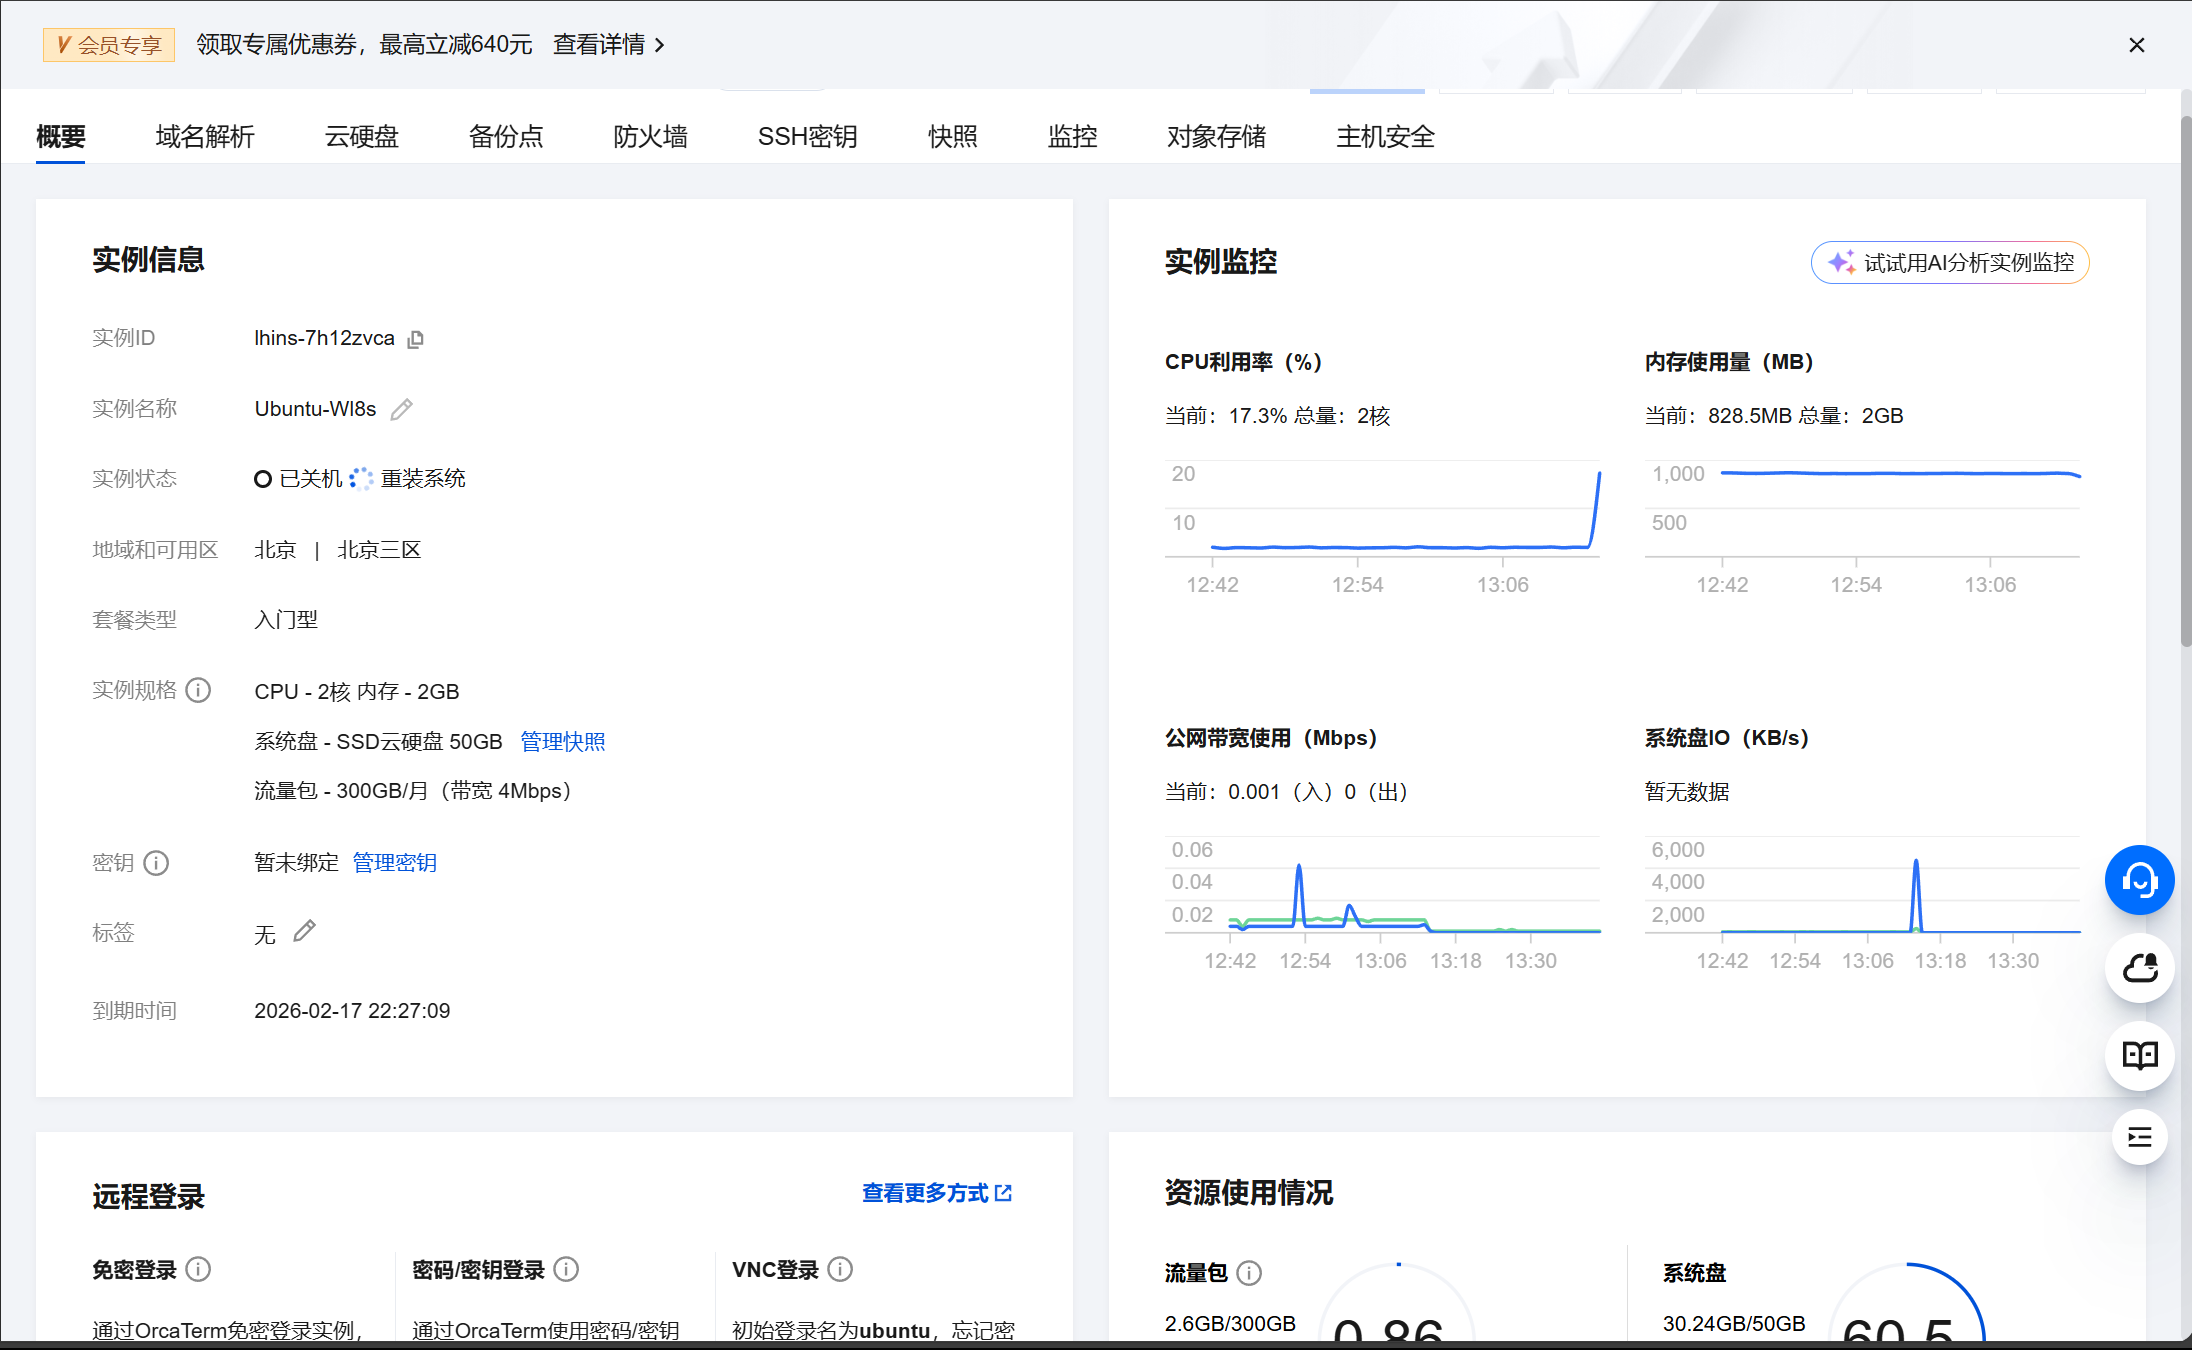2192x1350 pixels.
Task: Switch to the 快照 tab
Action: click(x=952, y=136)
